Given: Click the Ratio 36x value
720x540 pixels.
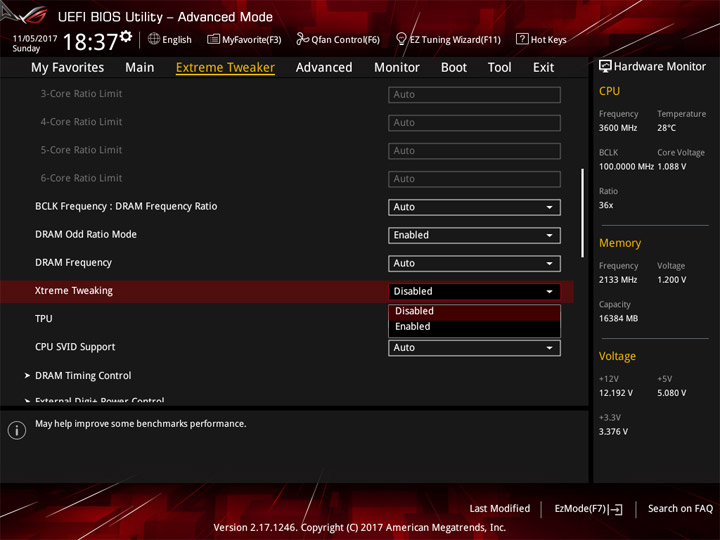Looking at the screenshot, I should point(606,205).
